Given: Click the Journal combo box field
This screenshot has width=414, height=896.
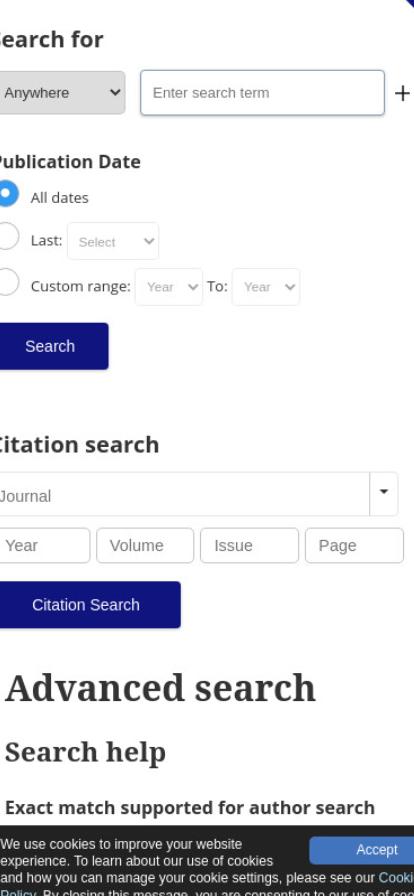Looking at the screenshot, I should click(x=184, y=494).
